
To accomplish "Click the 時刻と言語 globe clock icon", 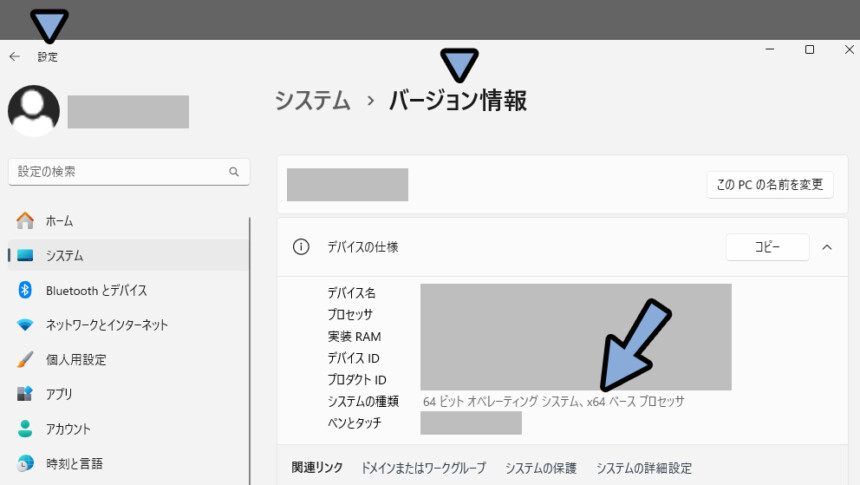I will (x=25, y=464).
